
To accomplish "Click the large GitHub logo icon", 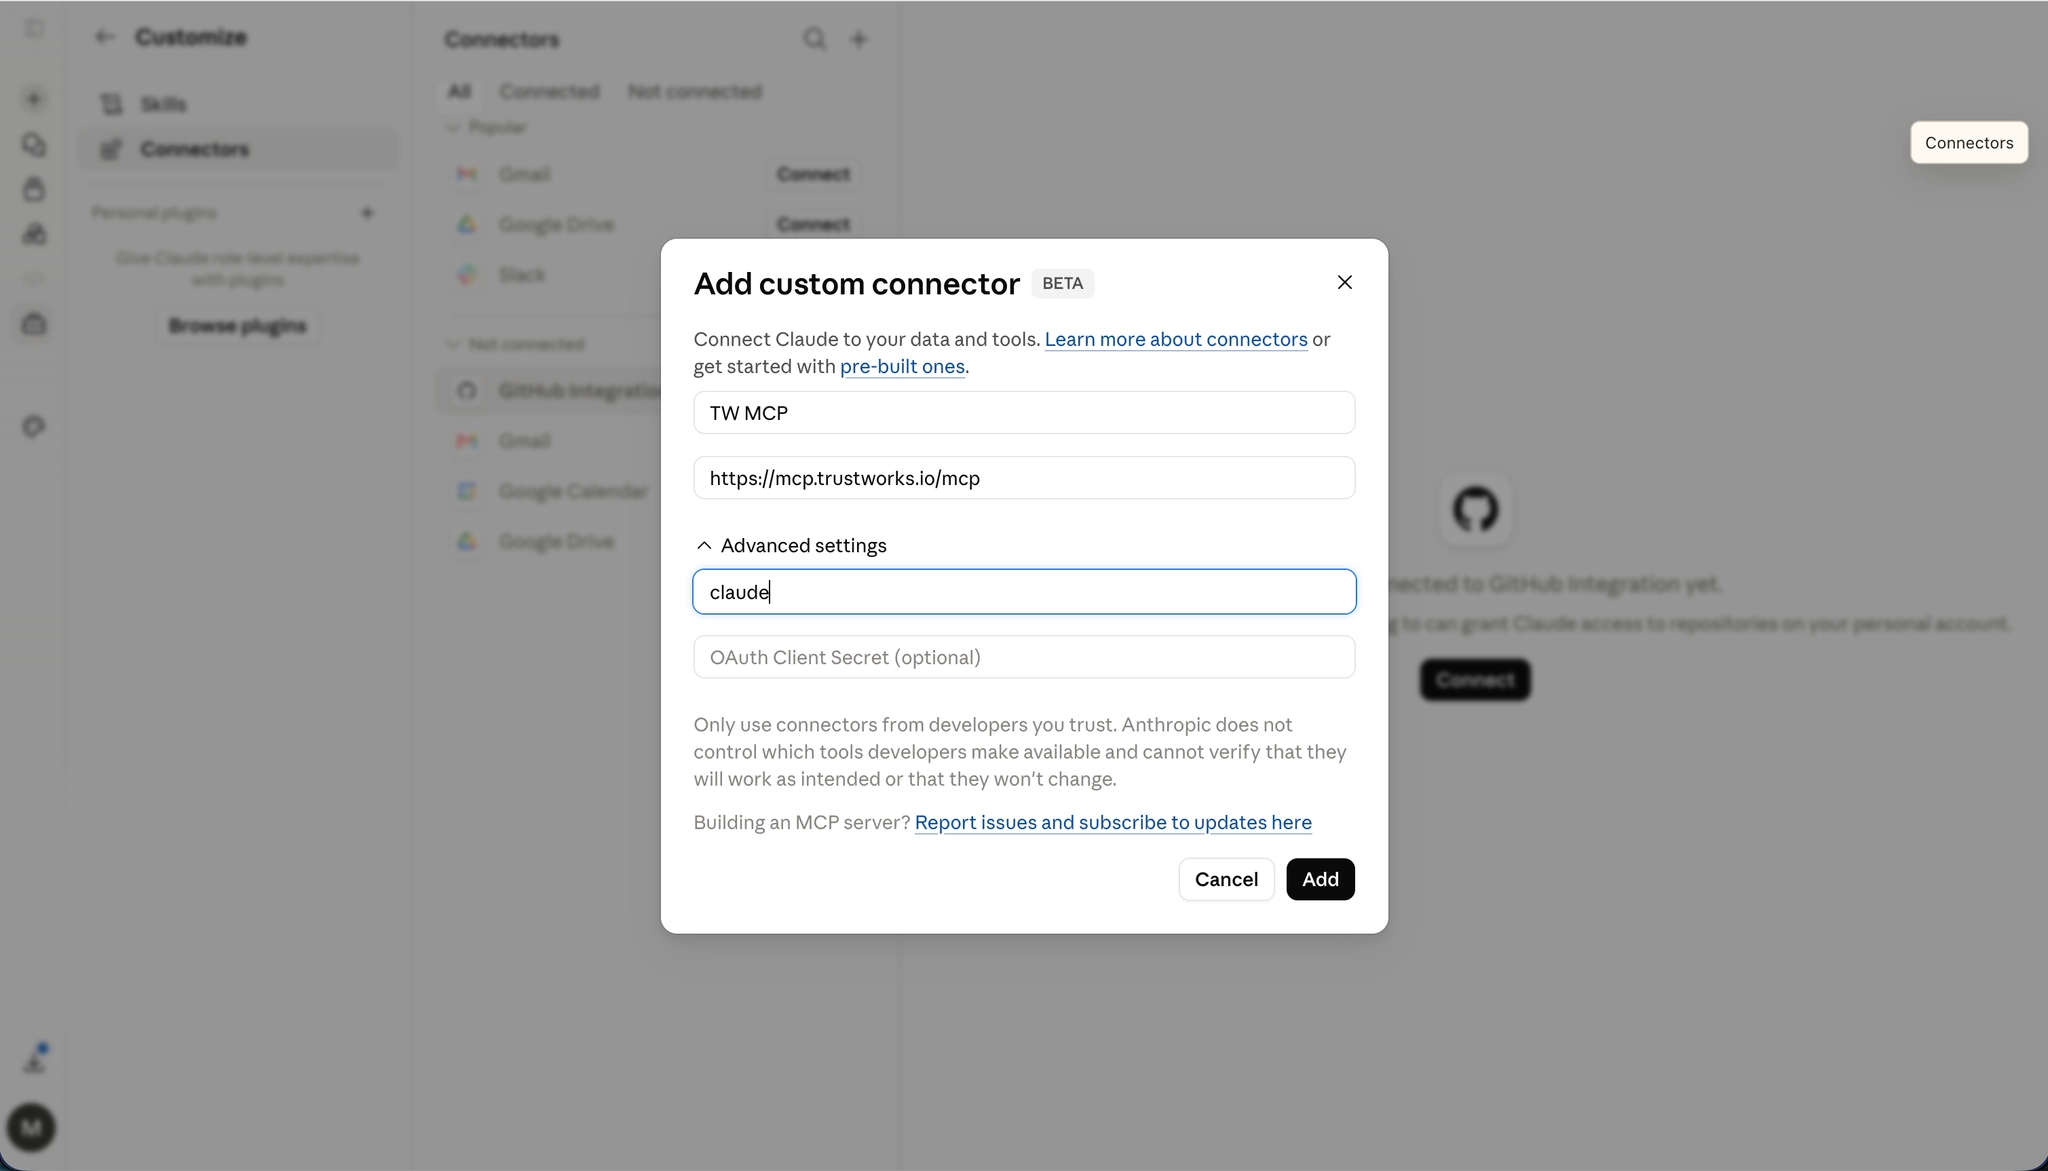I will 1475,509.
